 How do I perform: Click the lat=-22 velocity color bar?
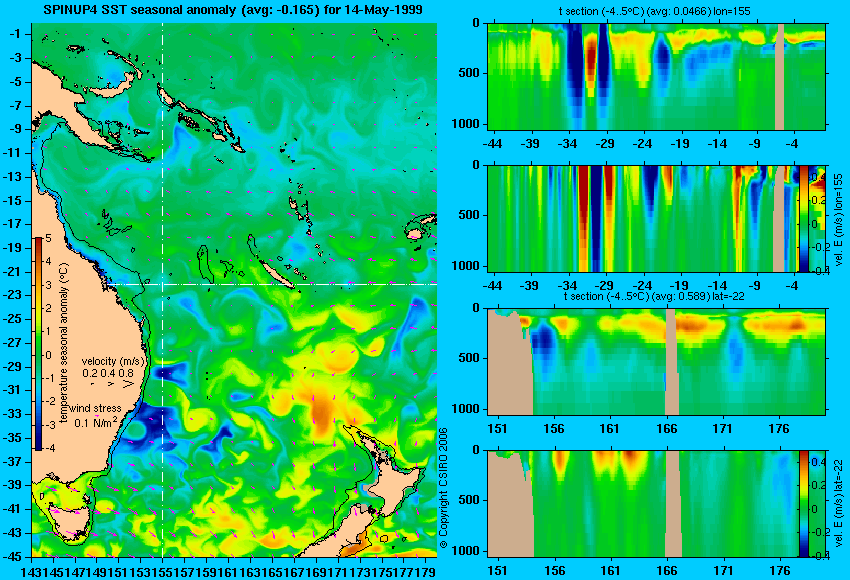pyautogui.click(x=804, y=504)
